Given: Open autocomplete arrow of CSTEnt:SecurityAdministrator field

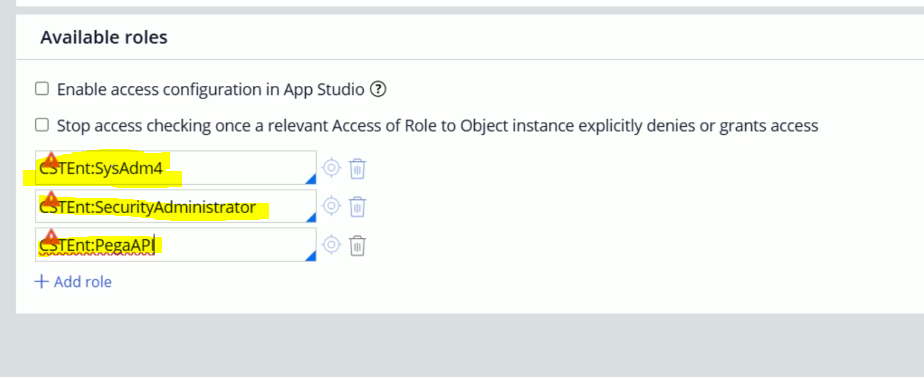Looking at the screenshot, I should (x=311, y=217).
